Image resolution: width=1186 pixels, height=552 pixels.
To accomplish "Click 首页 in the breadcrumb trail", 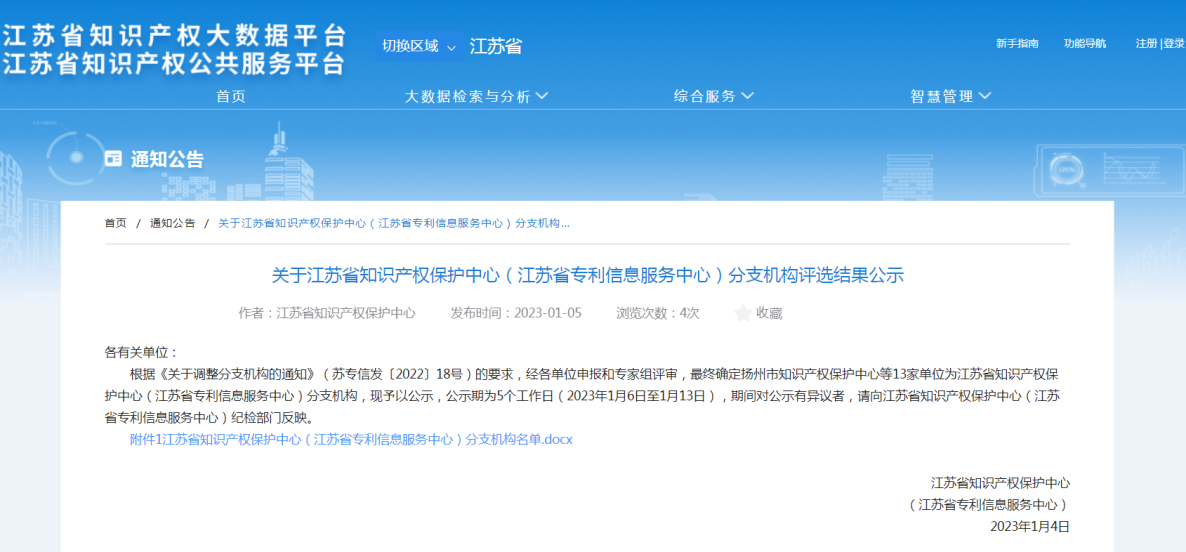I will pos(116,223).
